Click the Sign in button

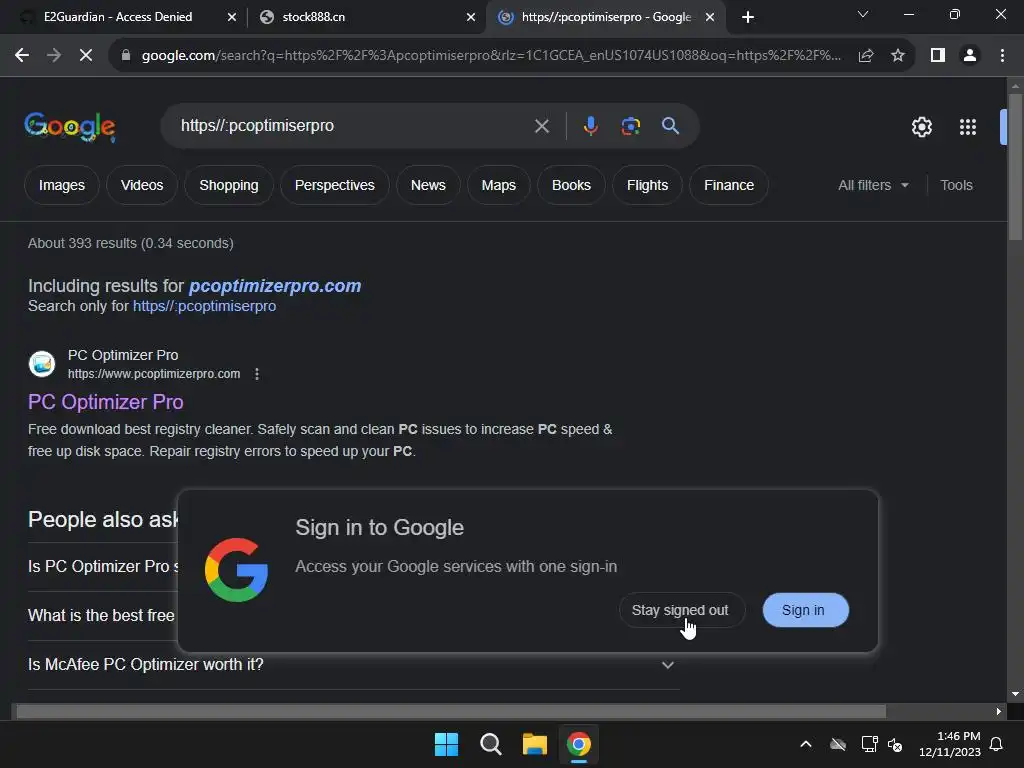coord(805,610)
